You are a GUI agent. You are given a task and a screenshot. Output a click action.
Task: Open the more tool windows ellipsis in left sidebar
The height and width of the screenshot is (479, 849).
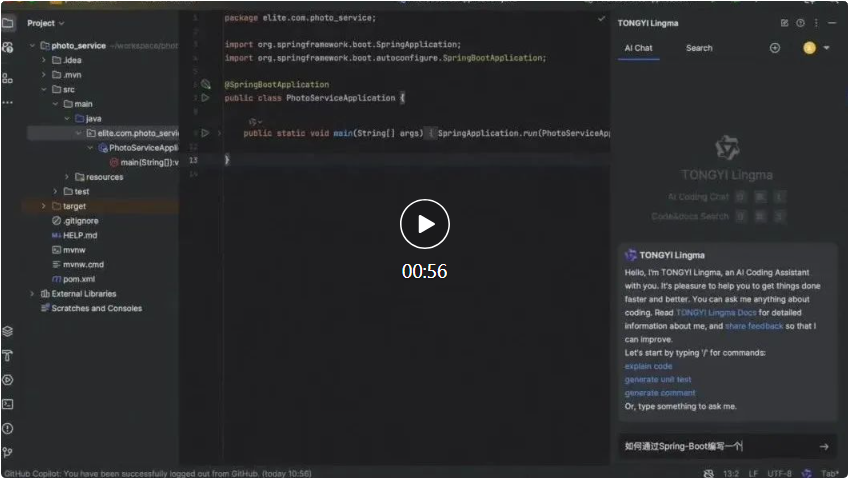tap(8, 102)
